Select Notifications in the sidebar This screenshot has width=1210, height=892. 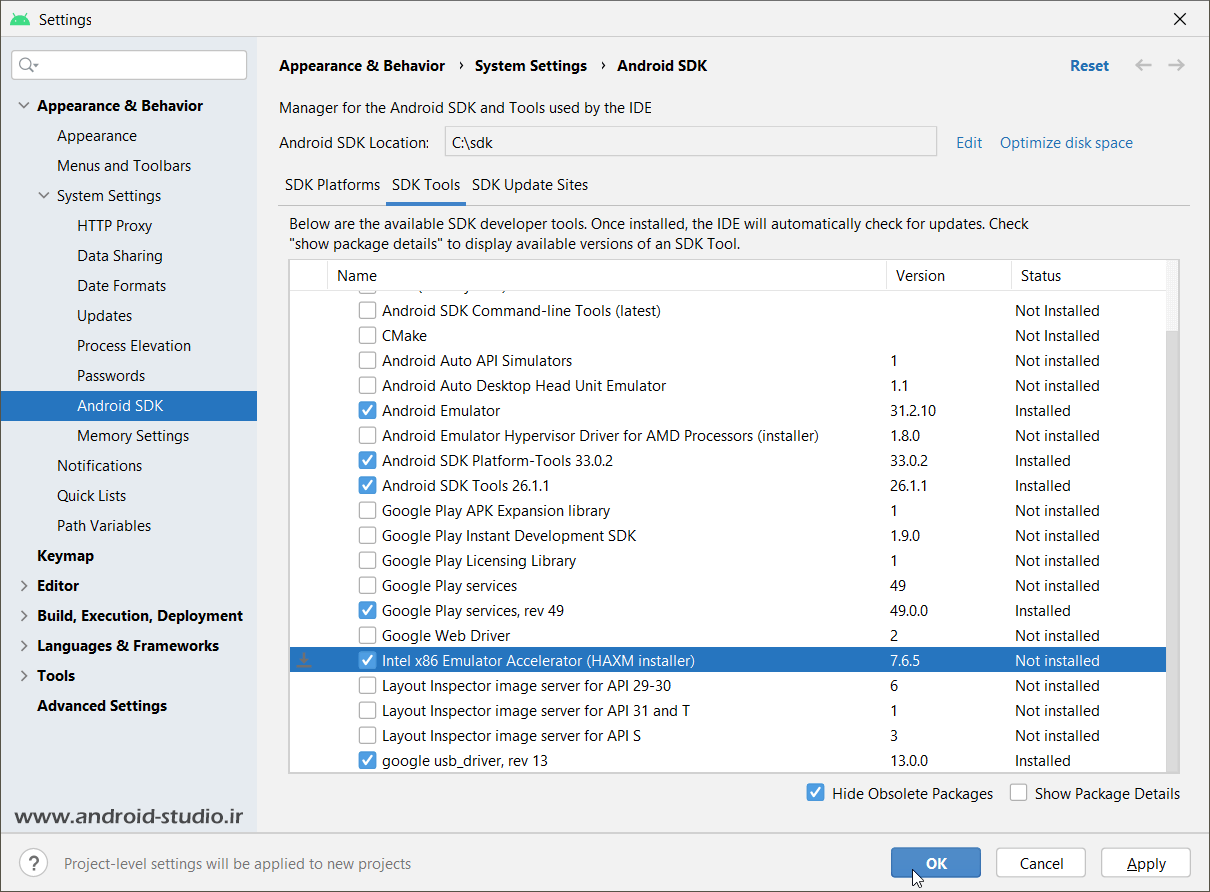(100, 466)
